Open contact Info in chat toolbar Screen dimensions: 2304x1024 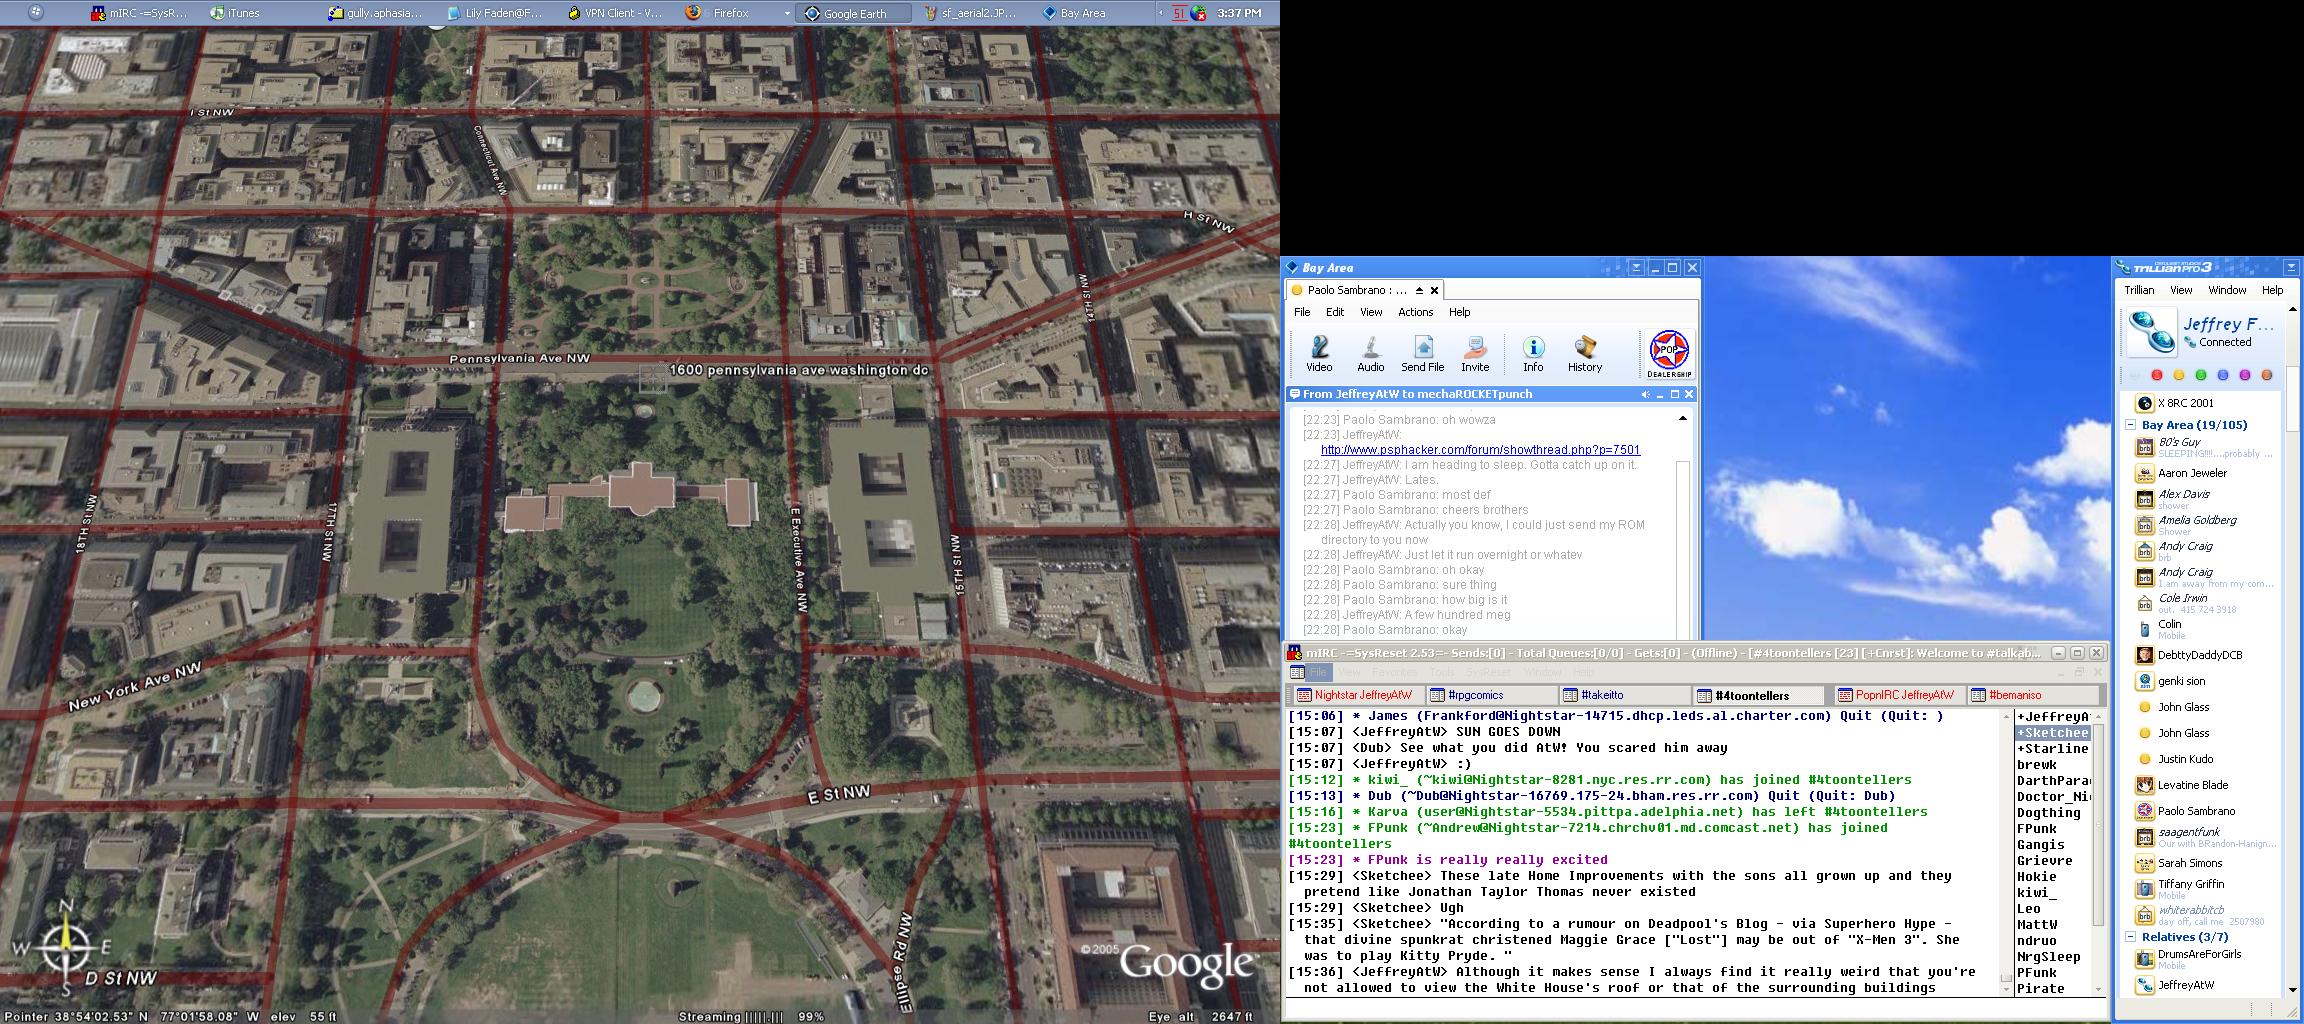(x=1533, y=354)
